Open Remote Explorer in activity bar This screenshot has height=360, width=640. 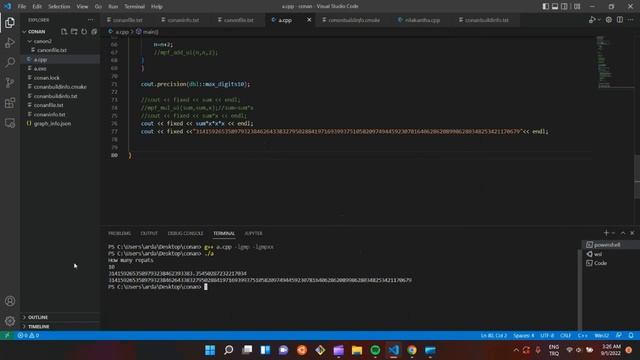point(10,123)
